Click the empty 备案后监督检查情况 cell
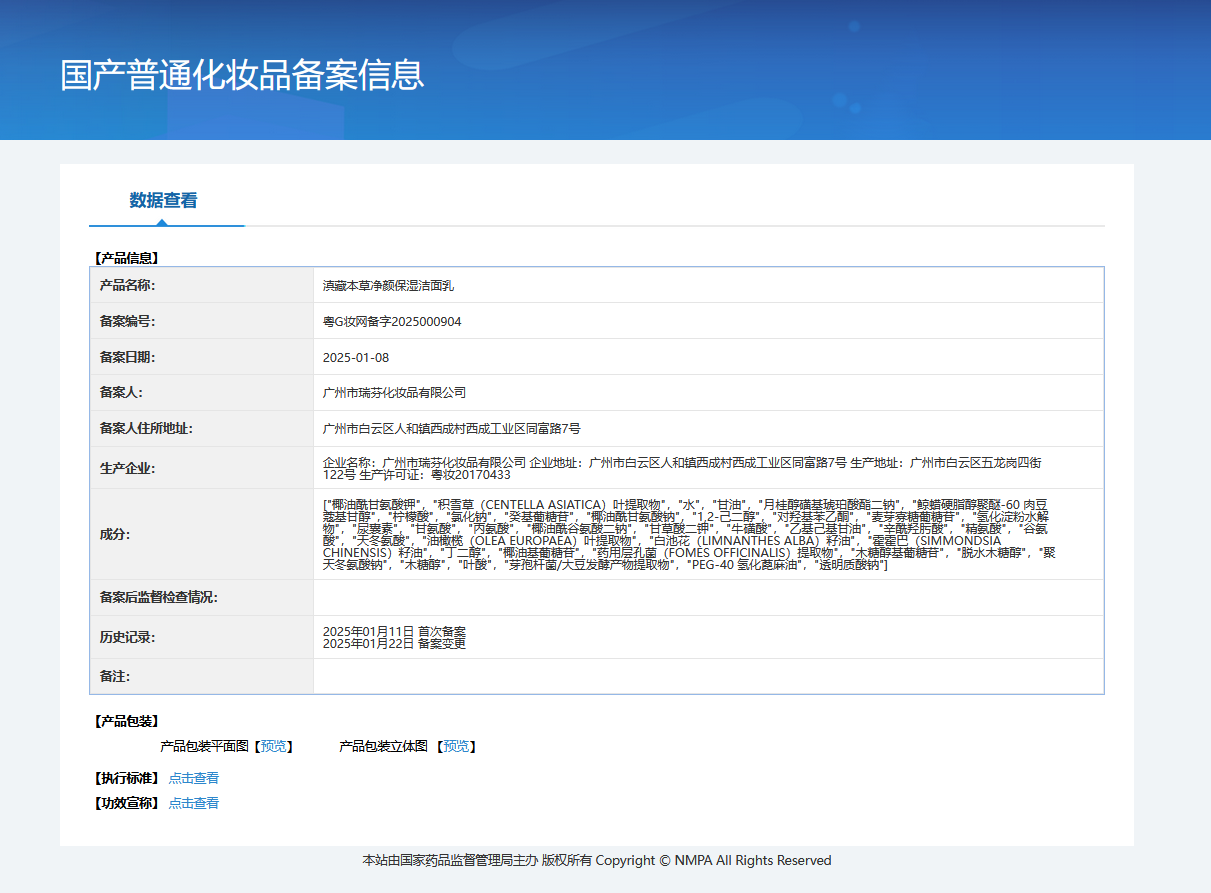The image size is (1211, 893). (x=707, y=597)
